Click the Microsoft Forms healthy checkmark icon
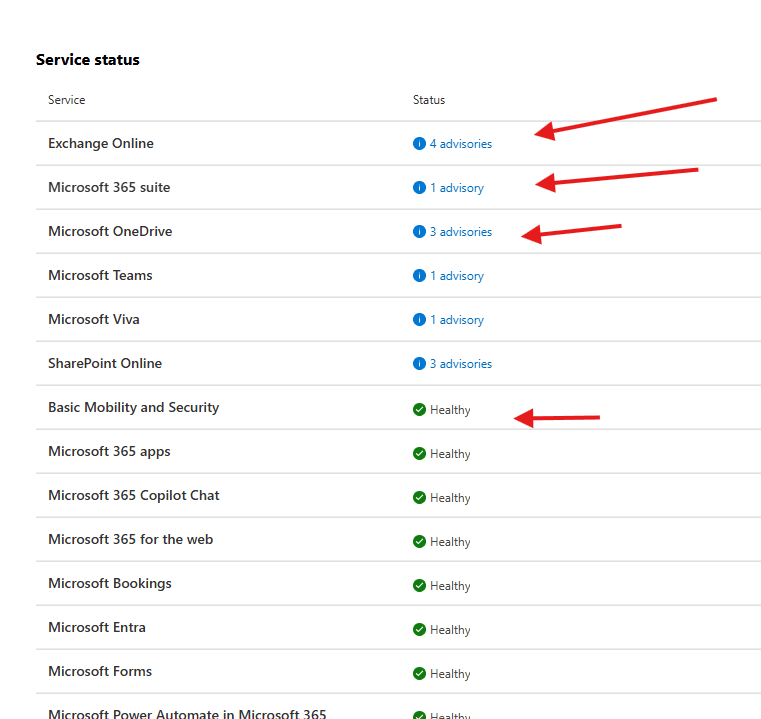Image resolution: width=761 pixels, height=719 pixels. point(419,674)
